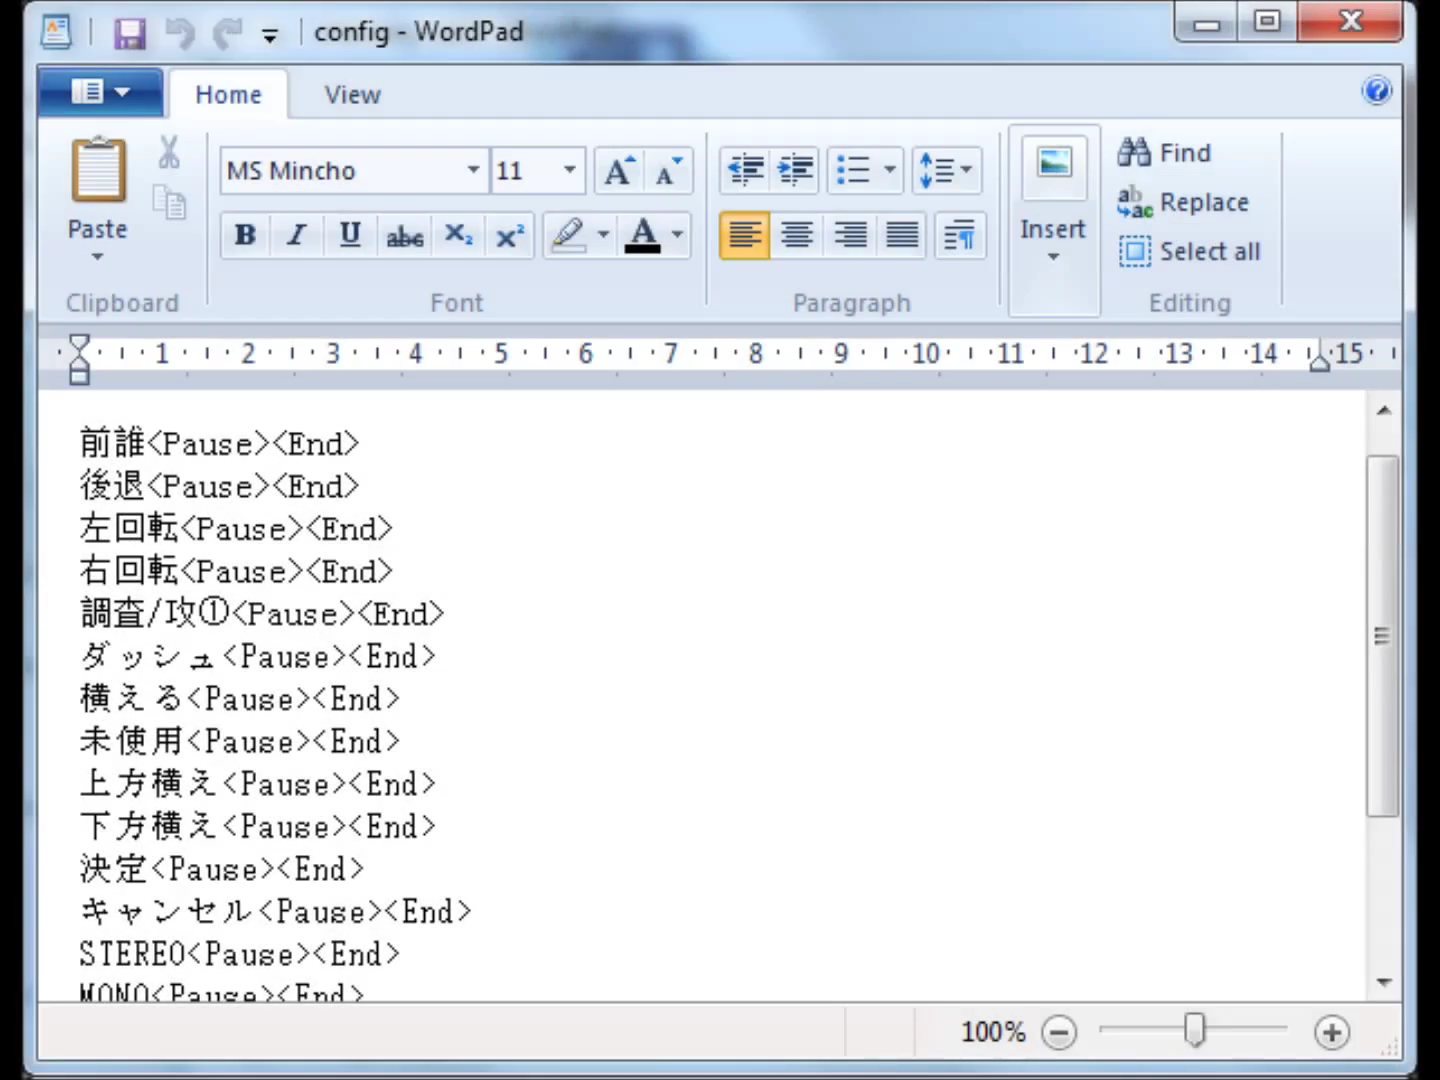This screenshot has height=1080, width=1440.
Task: Enable center text alignment
Action: pyautogui.click(x=797, y=236)
